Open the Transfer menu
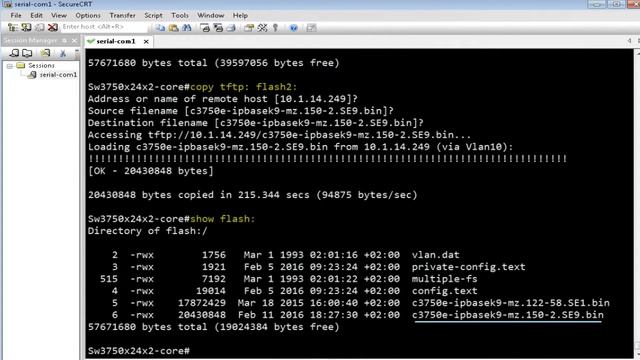The image size is (640, 360). coord(122,15)
